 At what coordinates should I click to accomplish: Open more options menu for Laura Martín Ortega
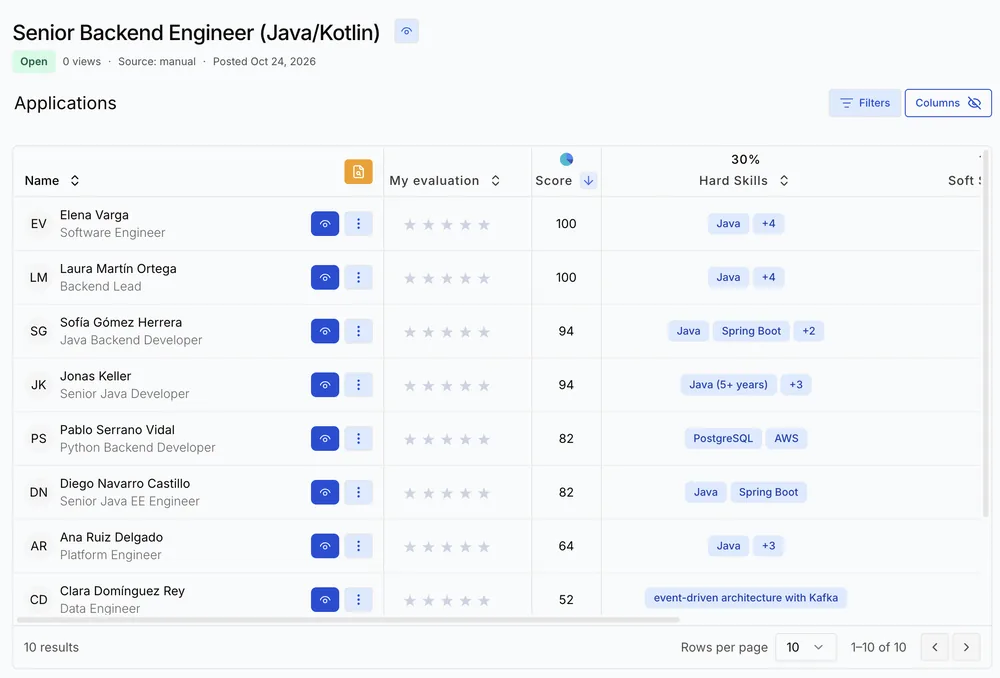coord(358,277)
